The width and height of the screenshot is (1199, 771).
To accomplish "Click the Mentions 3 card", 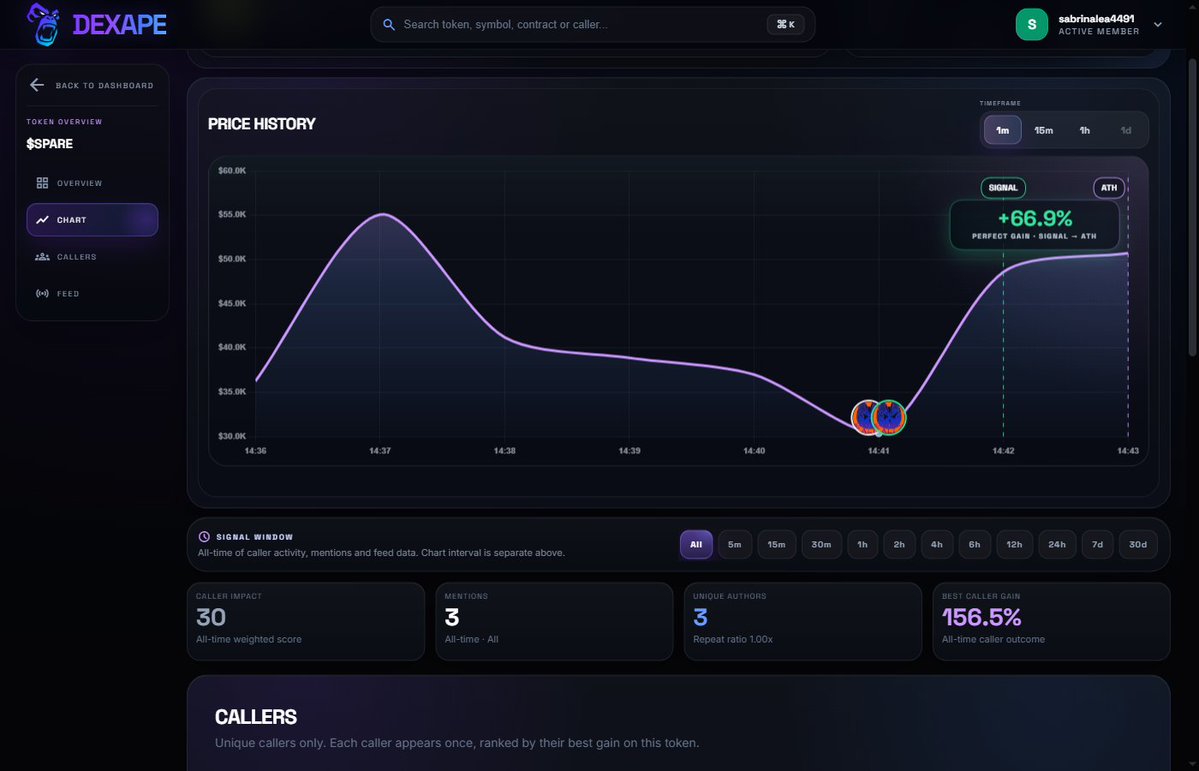I will point(554,621).
